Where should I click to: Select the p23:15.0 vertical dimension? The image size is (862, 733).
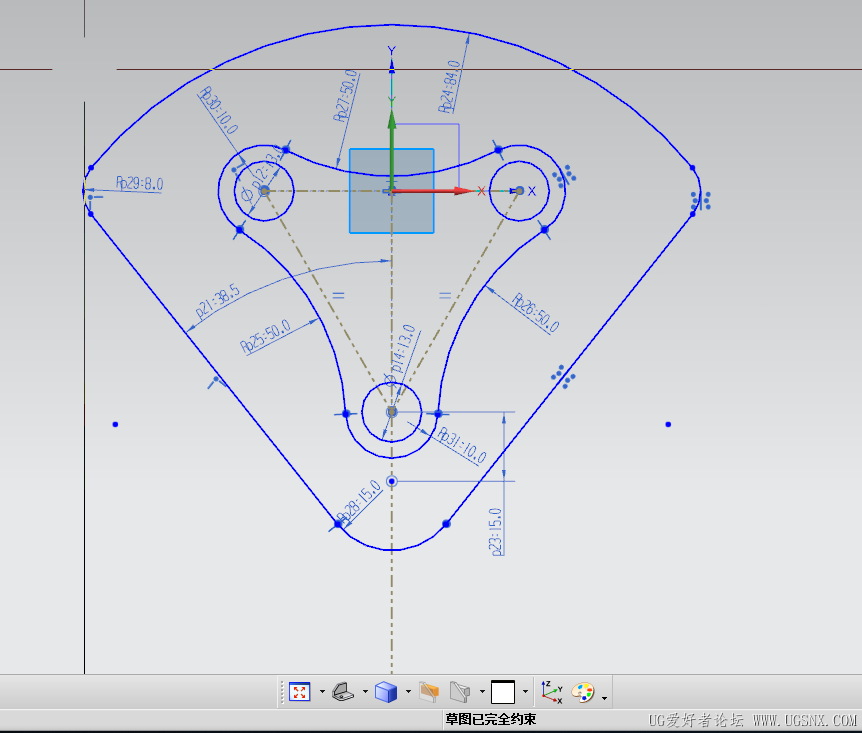[496, 530]
